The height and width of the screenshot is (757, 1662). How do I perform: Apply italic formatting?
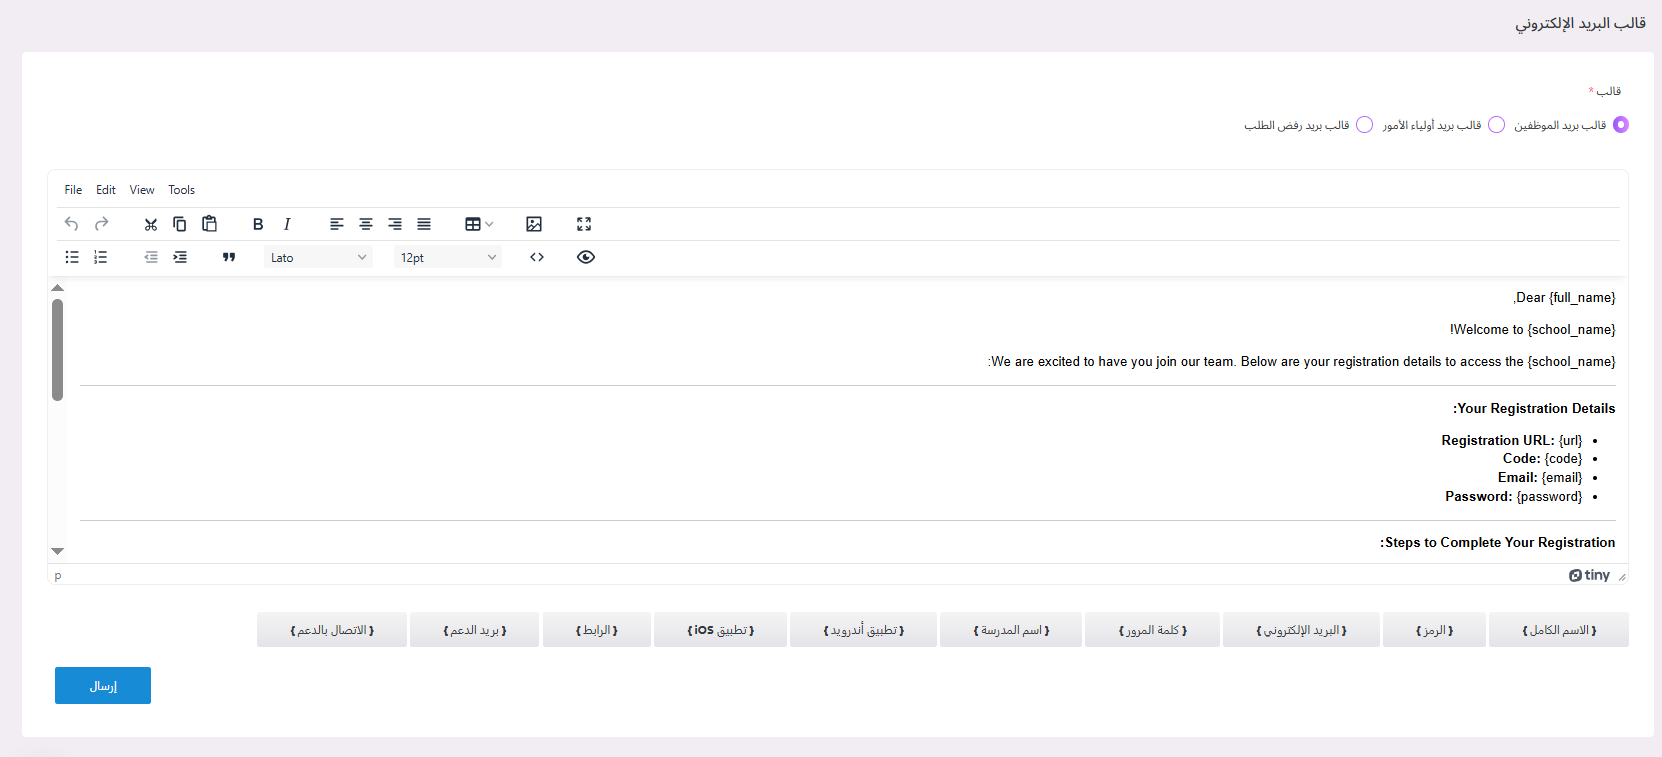tap(287, 224)
